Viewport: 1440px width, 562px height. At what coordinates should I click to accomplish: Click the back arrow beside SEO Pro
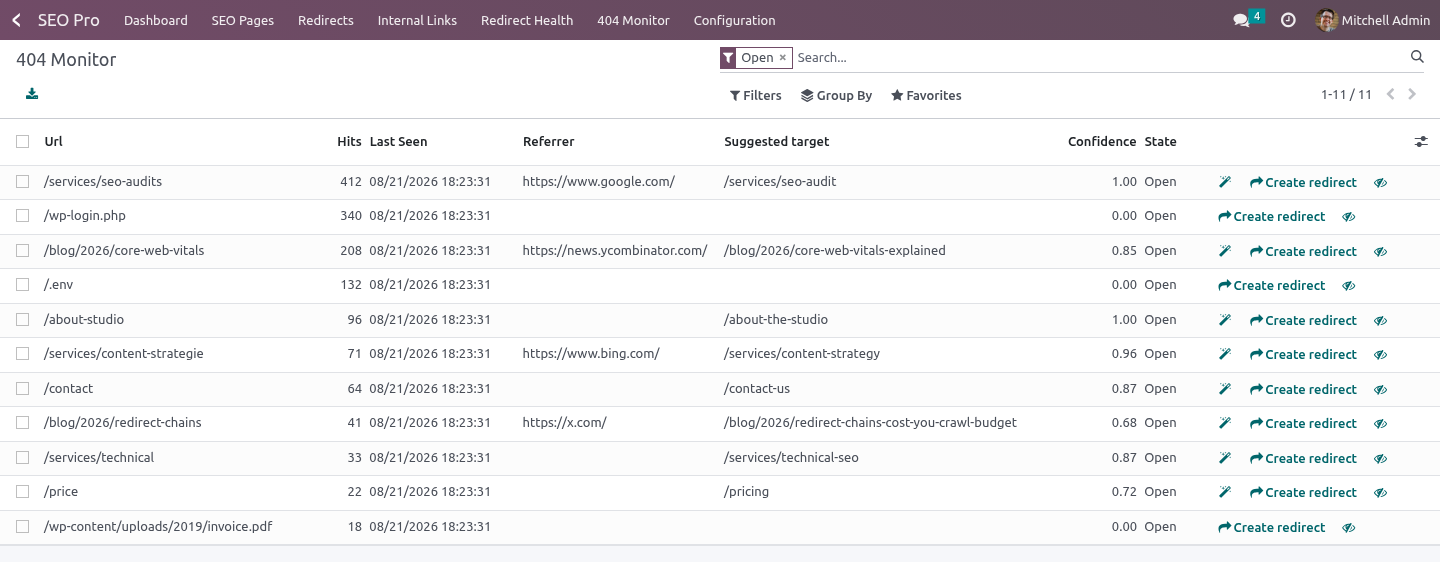16,20
